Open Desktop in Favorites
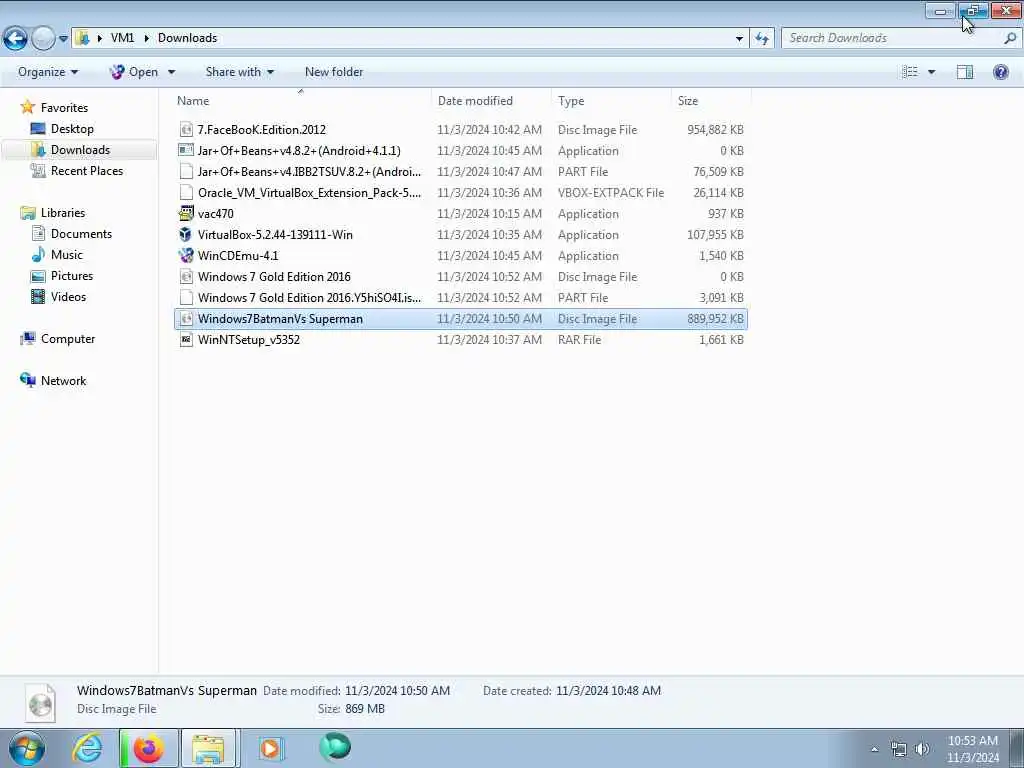The image size is (1024, 768). [x=72, y=129]
